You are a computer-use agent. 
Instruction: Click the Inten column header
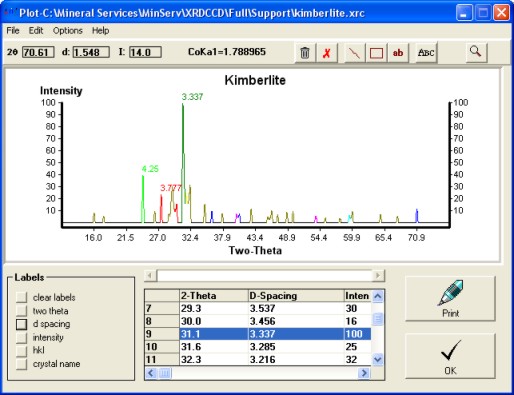pos(358,296)
